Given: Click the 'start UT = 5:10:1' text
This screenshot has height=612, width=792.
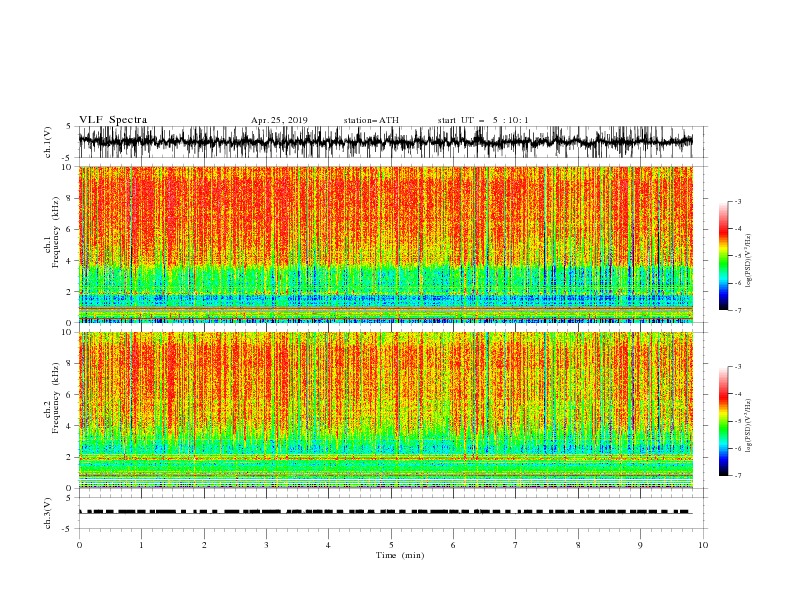Looking at the screenshot, I should (x=483, y=120).
